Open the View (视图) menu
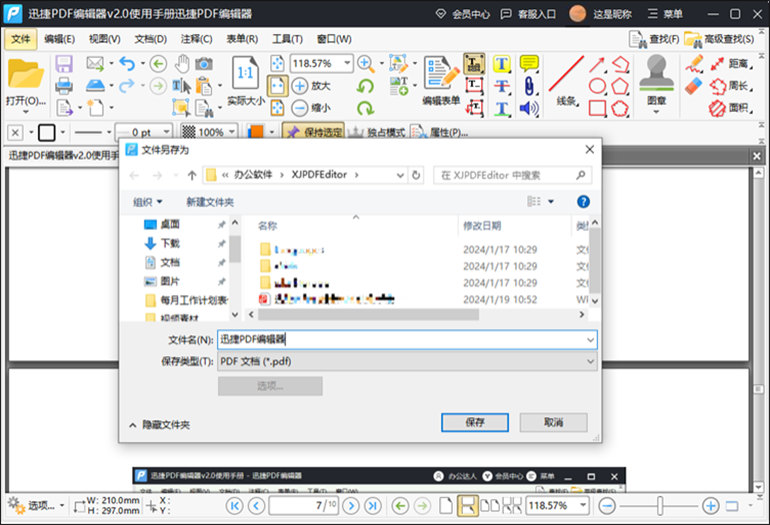The image size is (770, 525). (105, 39)
